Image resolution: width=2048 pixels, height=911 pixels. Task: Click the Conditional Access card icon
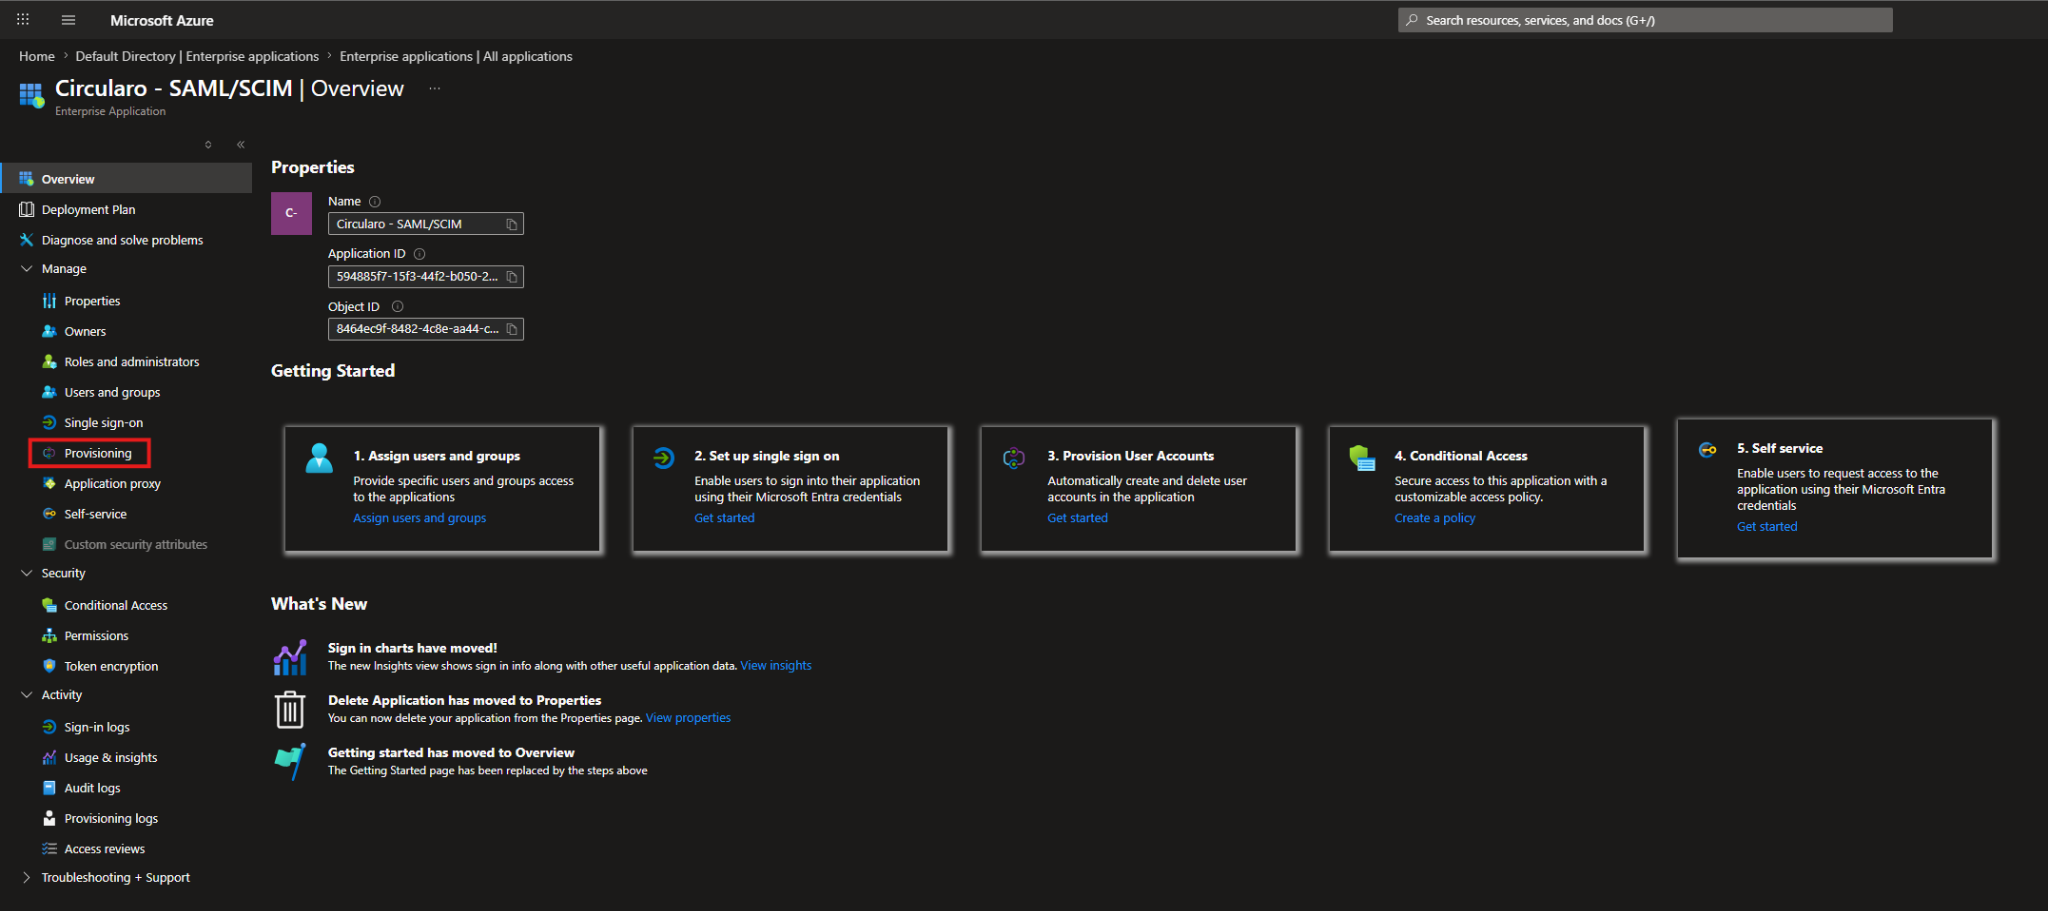tap(1362, 458)
